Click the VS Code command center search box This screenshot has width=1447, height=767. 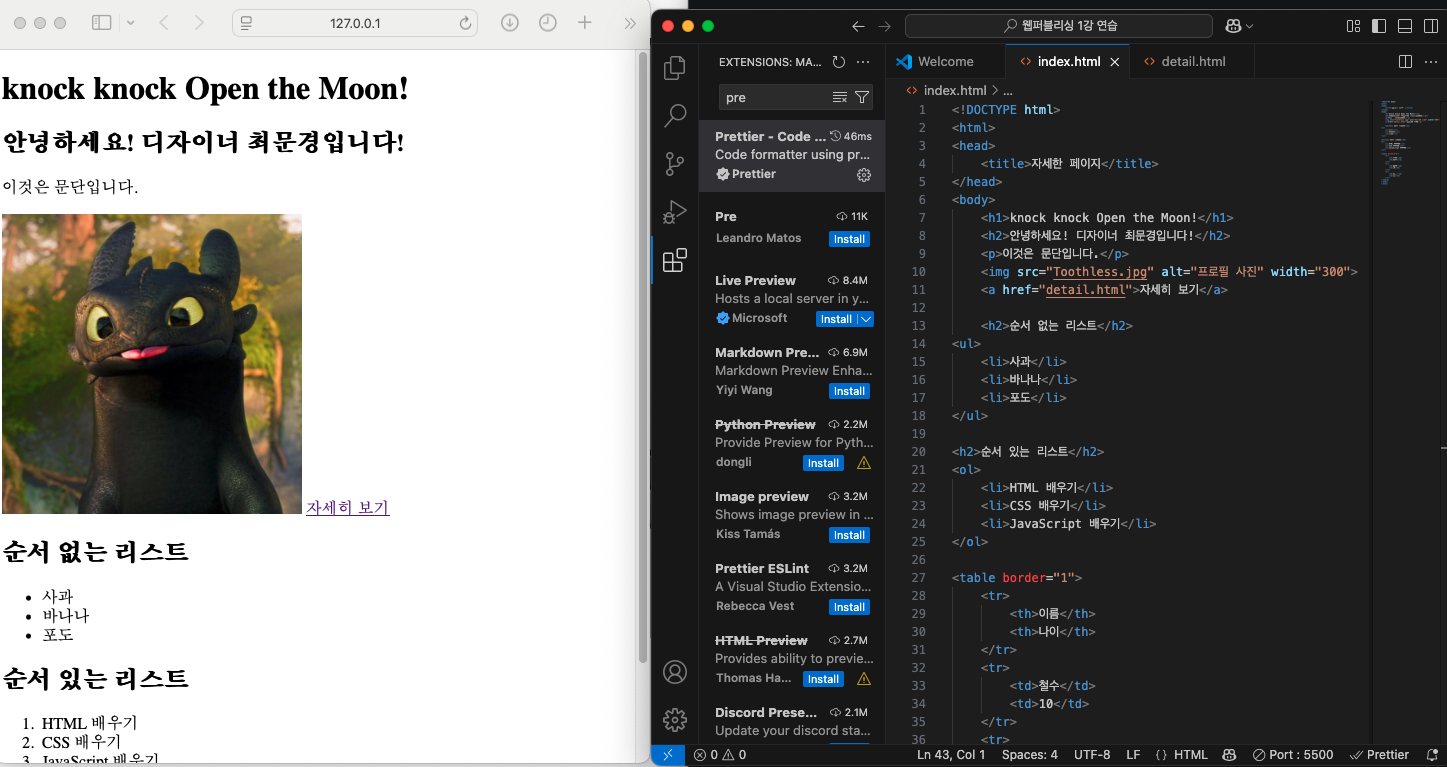(1058, 26)
